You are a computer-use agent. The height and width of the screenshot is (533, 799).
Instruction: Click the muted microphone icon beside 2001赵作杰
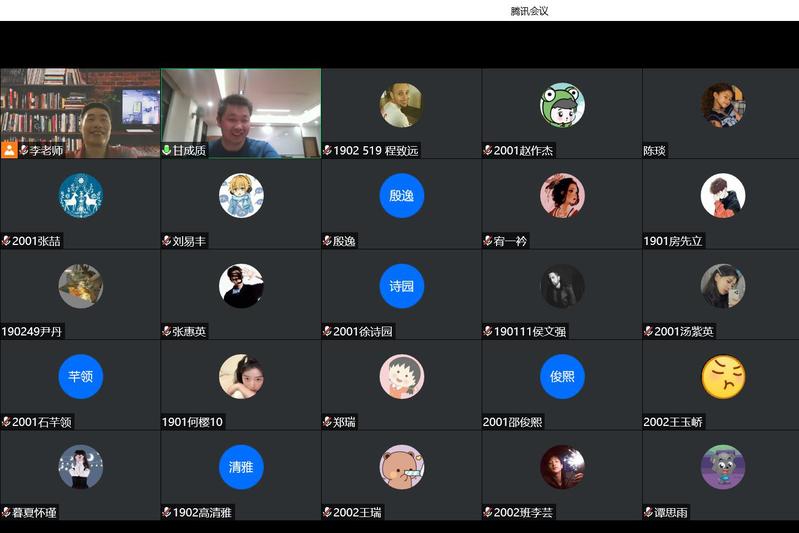click(488, 150)
